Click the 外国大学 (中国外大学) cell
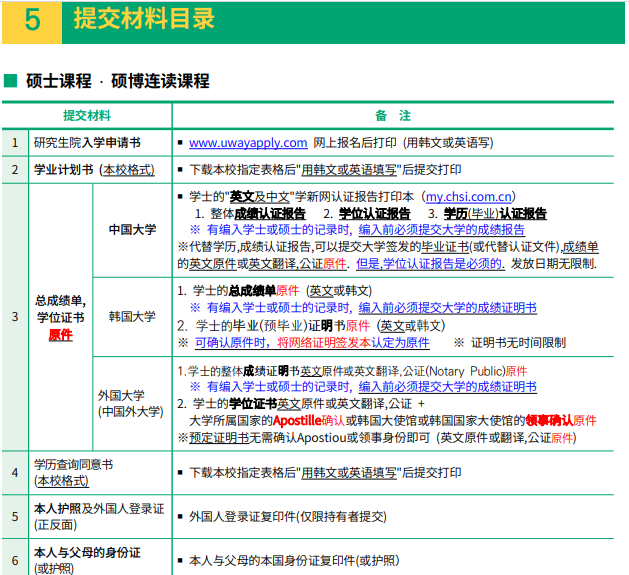629x575 pixels. coord(132,402)
